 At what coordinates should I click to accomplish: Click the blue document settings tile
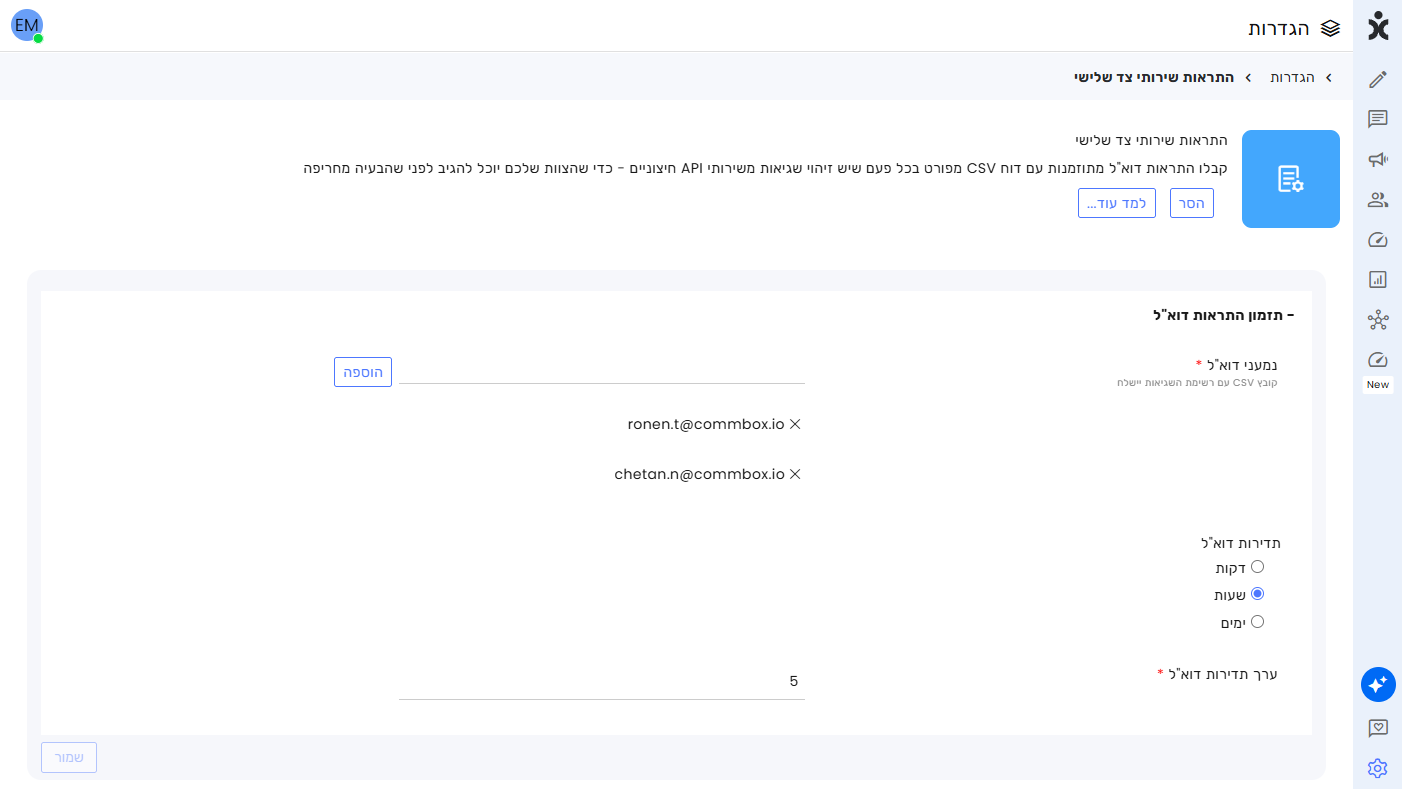[1291, 179]
